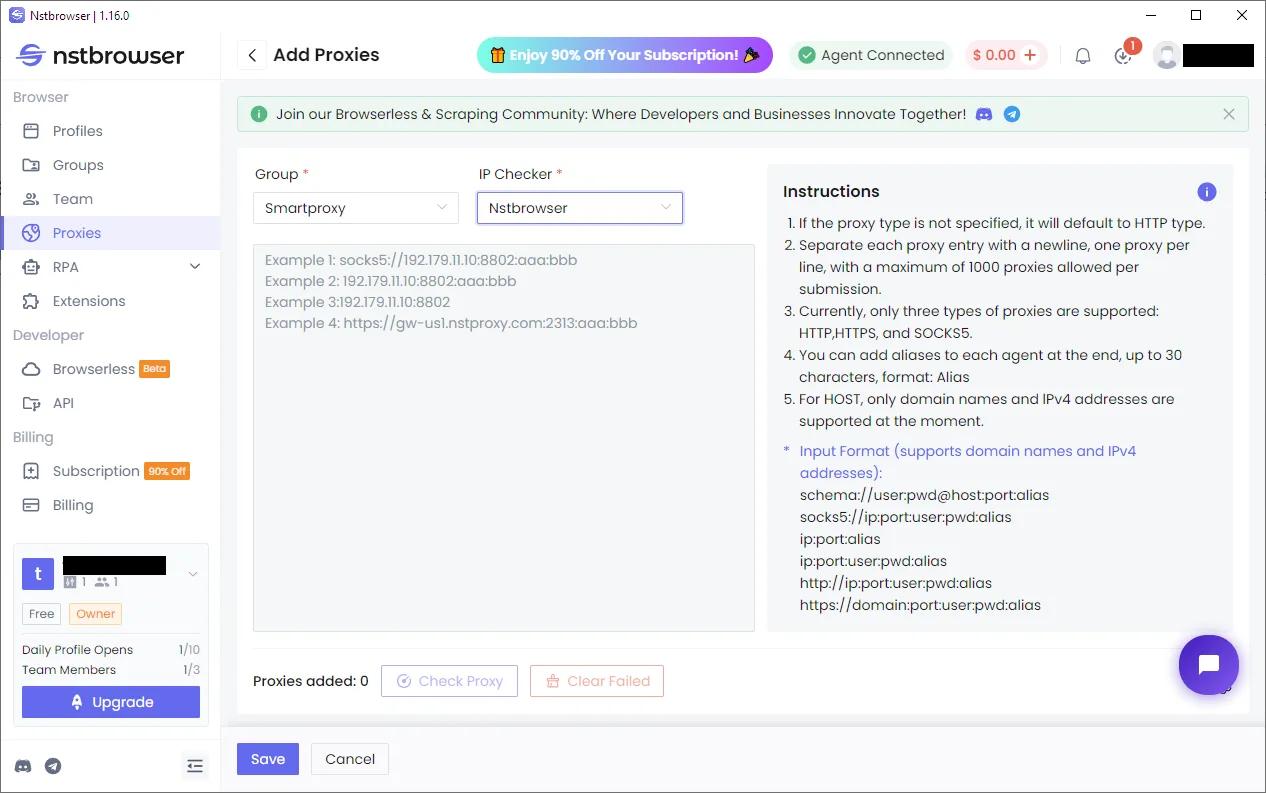This screenshot has height=793, width=1266.
Task: Click the Daily Profile Opens row
Action: click(111, 650)
